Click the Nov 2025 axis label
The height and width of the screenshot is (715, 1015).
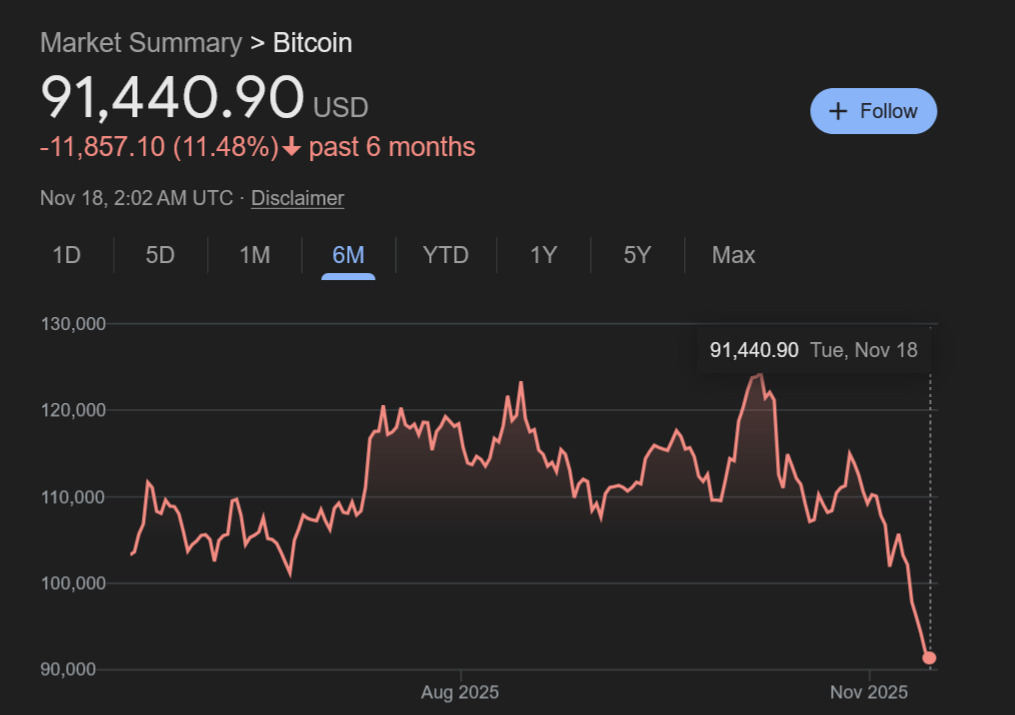869,692
